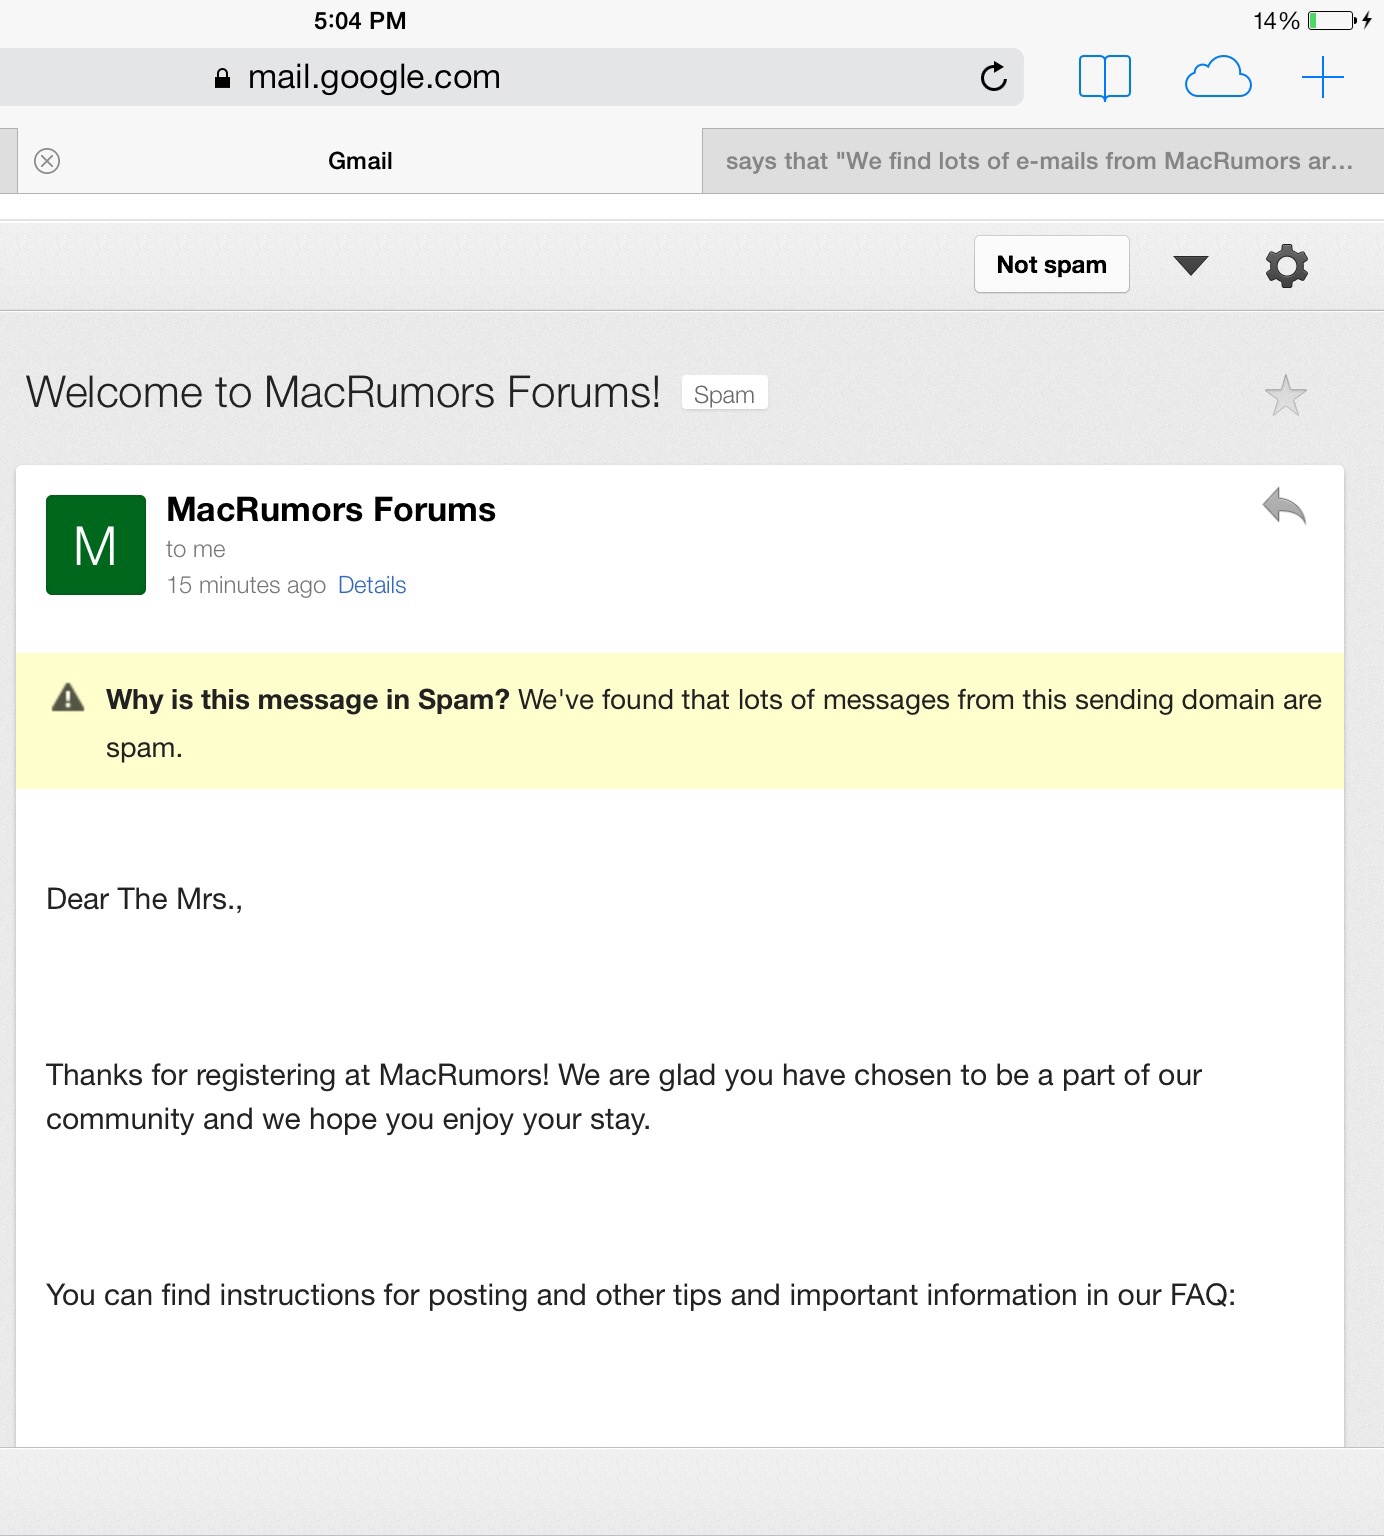Image resolution: width=1384 pixels, height=1536 pixels.
Task: Click the green M sender avatar
Action: click(x=96, y=545)
